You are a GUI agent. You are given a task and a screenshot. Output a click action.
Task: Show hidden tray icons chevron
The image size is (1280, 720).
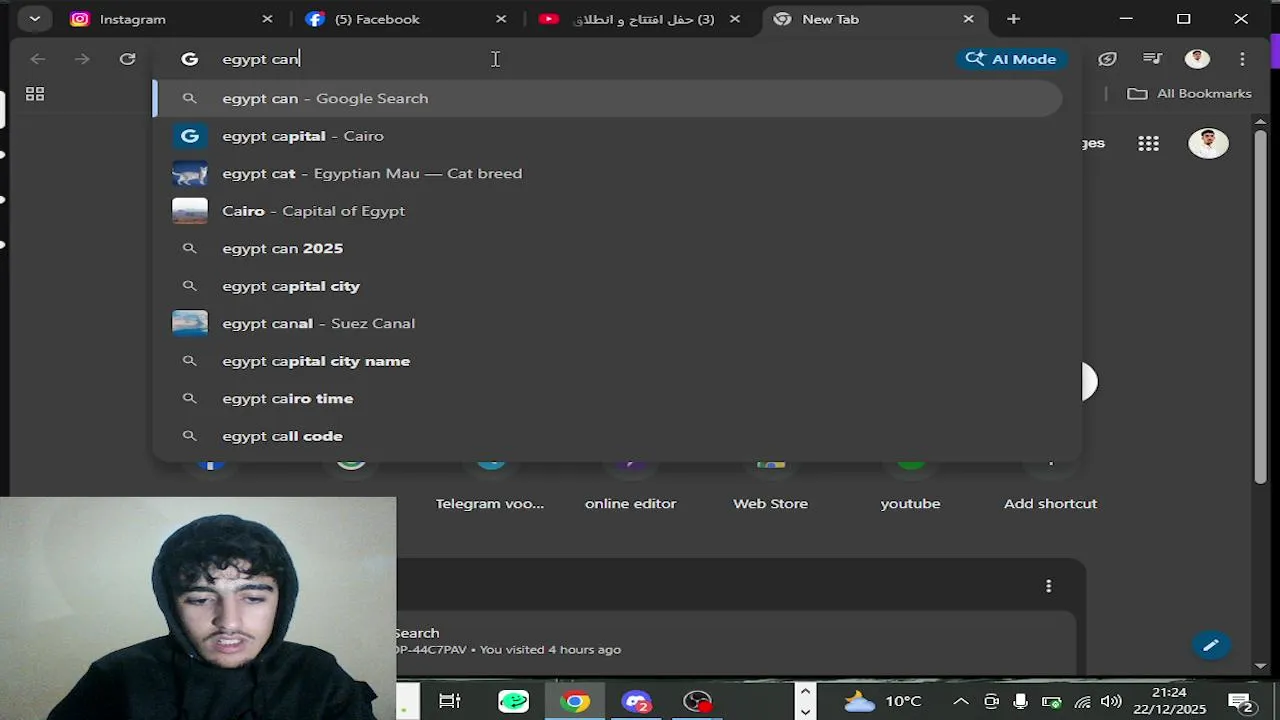[960, 701]
